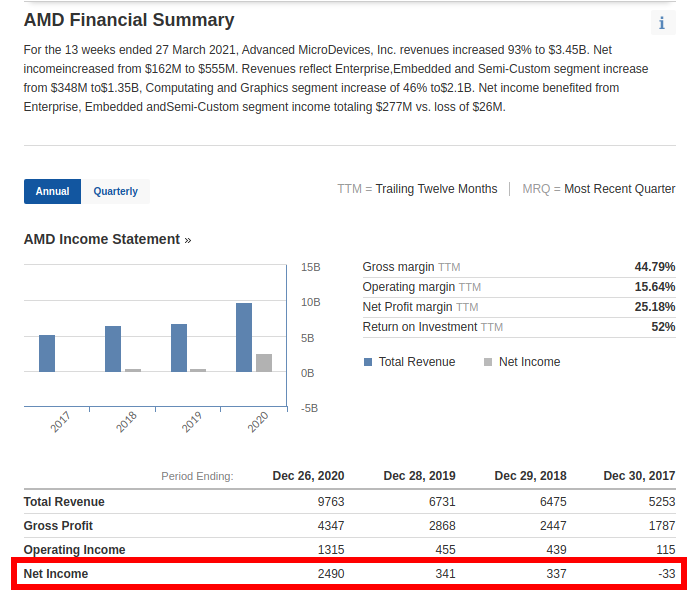Click the blue Total Revenue legend swatch
This screenshot has height=607, width=692.
click(x=368, y=362)
